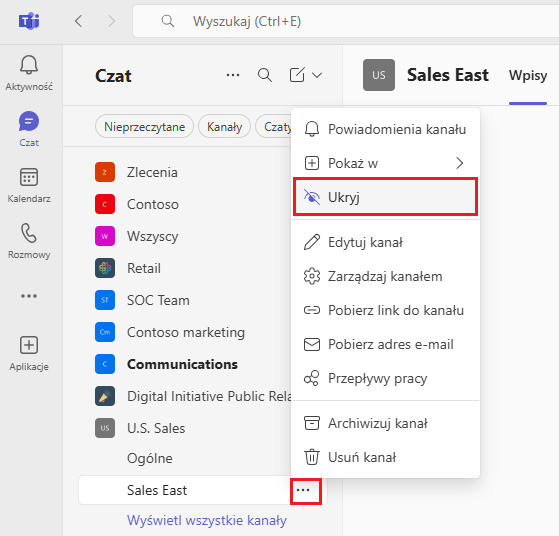The height and width of the screenshot is (536, 559).
Task: Open Rozmowy phone icon
Action: pyautogui.click(x=29, y=233)
